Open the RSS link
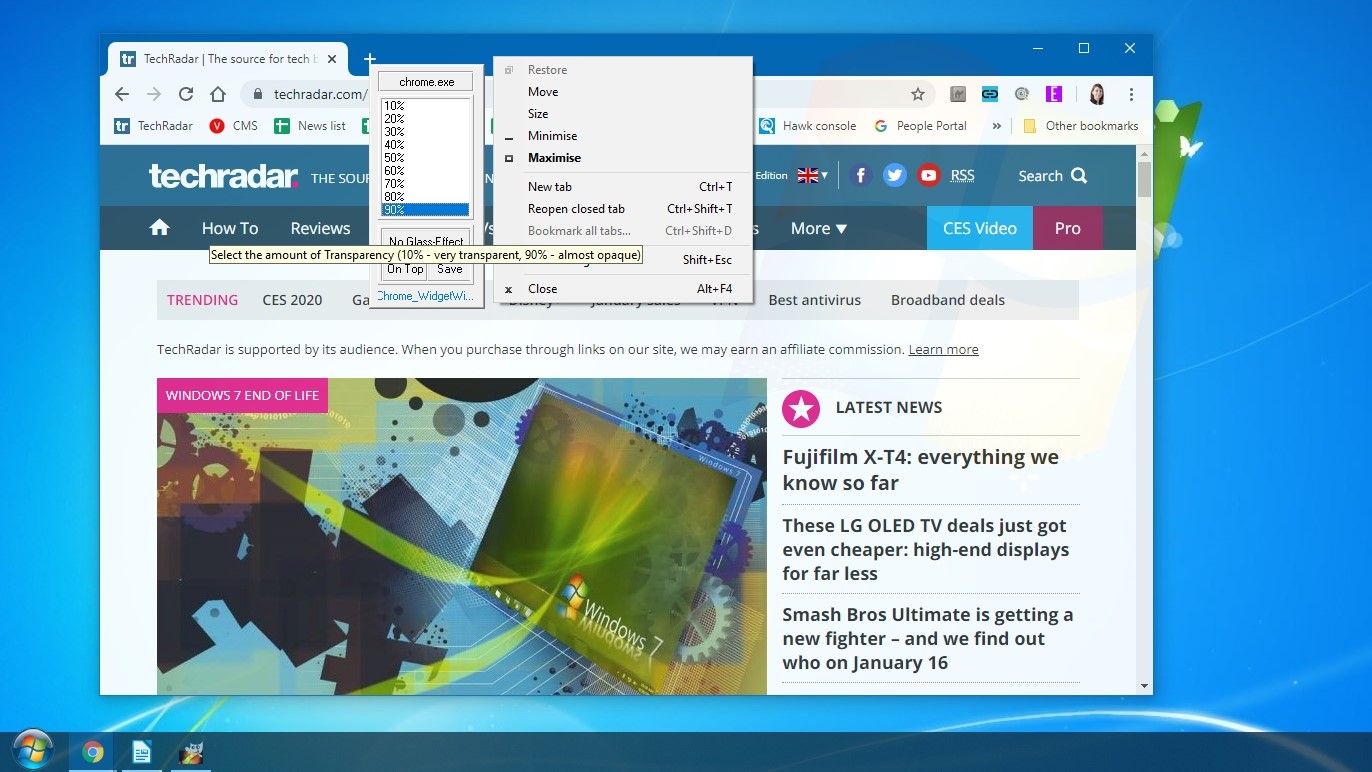Image resolution: width=1372 pixels, height=772 pixels. pyautogui.click(x=962, y=176)
